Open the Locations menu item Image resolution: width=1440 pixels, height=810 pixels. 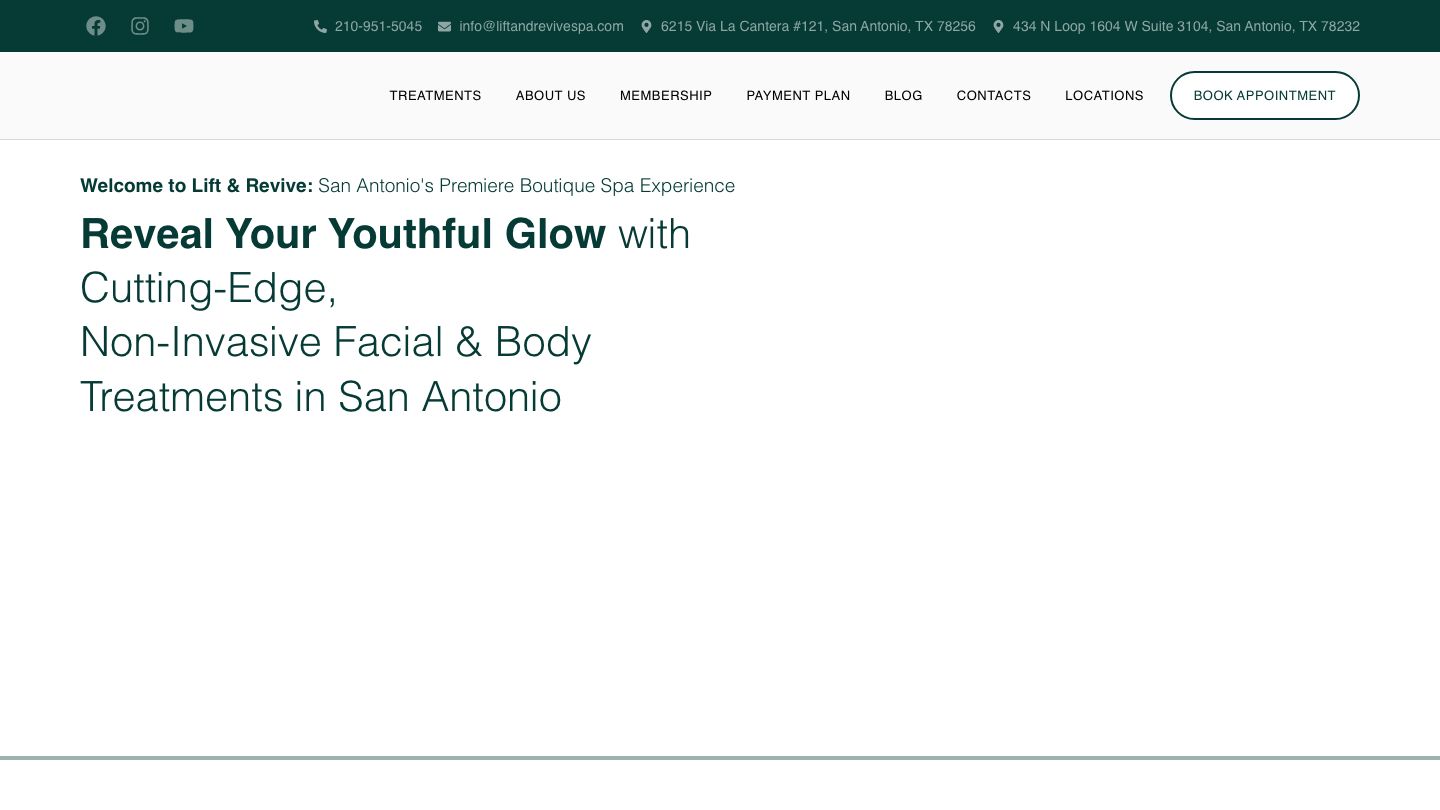pyautogui.click(x=1104, y=96)
